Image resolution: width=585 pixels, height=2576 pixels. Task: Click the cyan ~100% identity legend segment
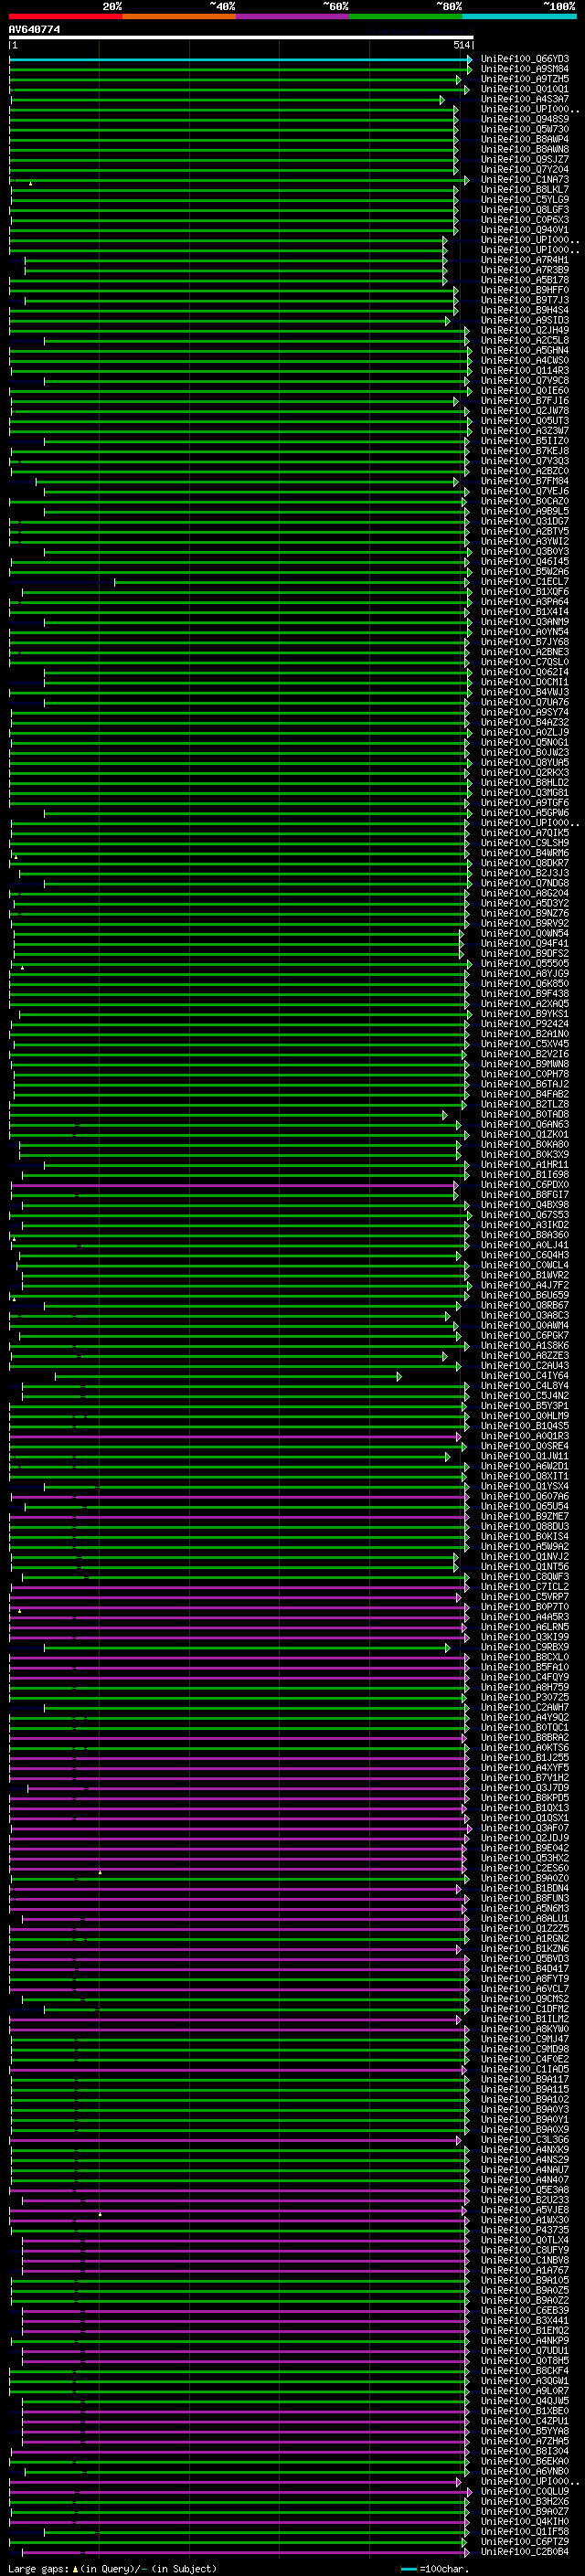tap(519, 16)
